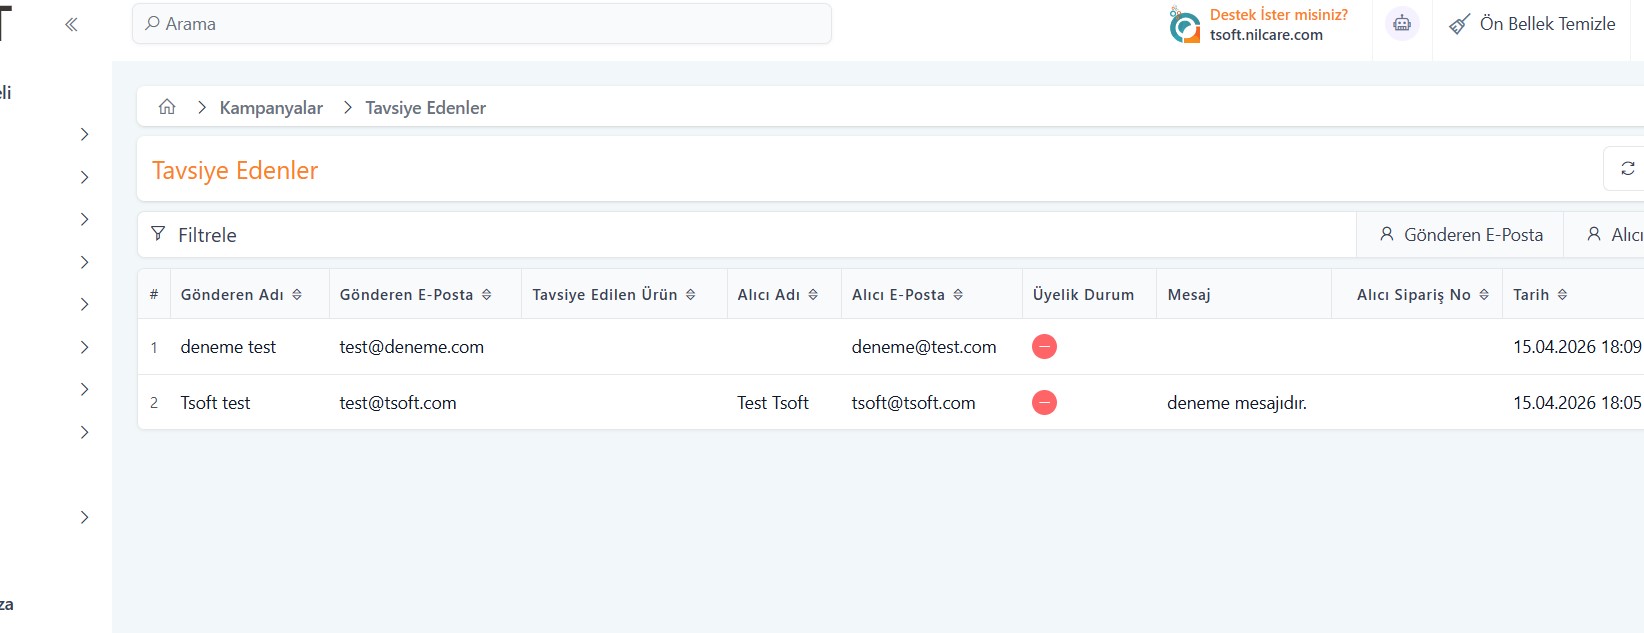Sort table by Tarih column
Image resolution: width=1644 pixels, height=633 pixels.
point(1562,295)
